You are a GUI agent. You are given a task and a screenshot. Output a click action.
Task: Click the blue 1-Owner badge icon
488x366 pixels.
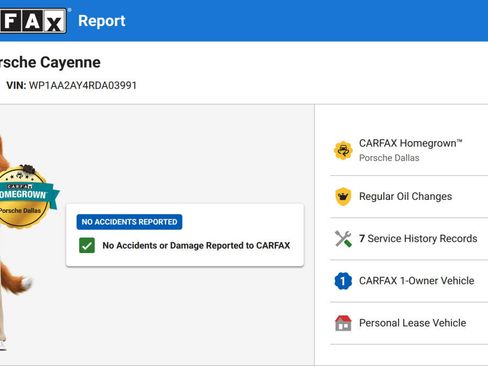click(343, 281)
